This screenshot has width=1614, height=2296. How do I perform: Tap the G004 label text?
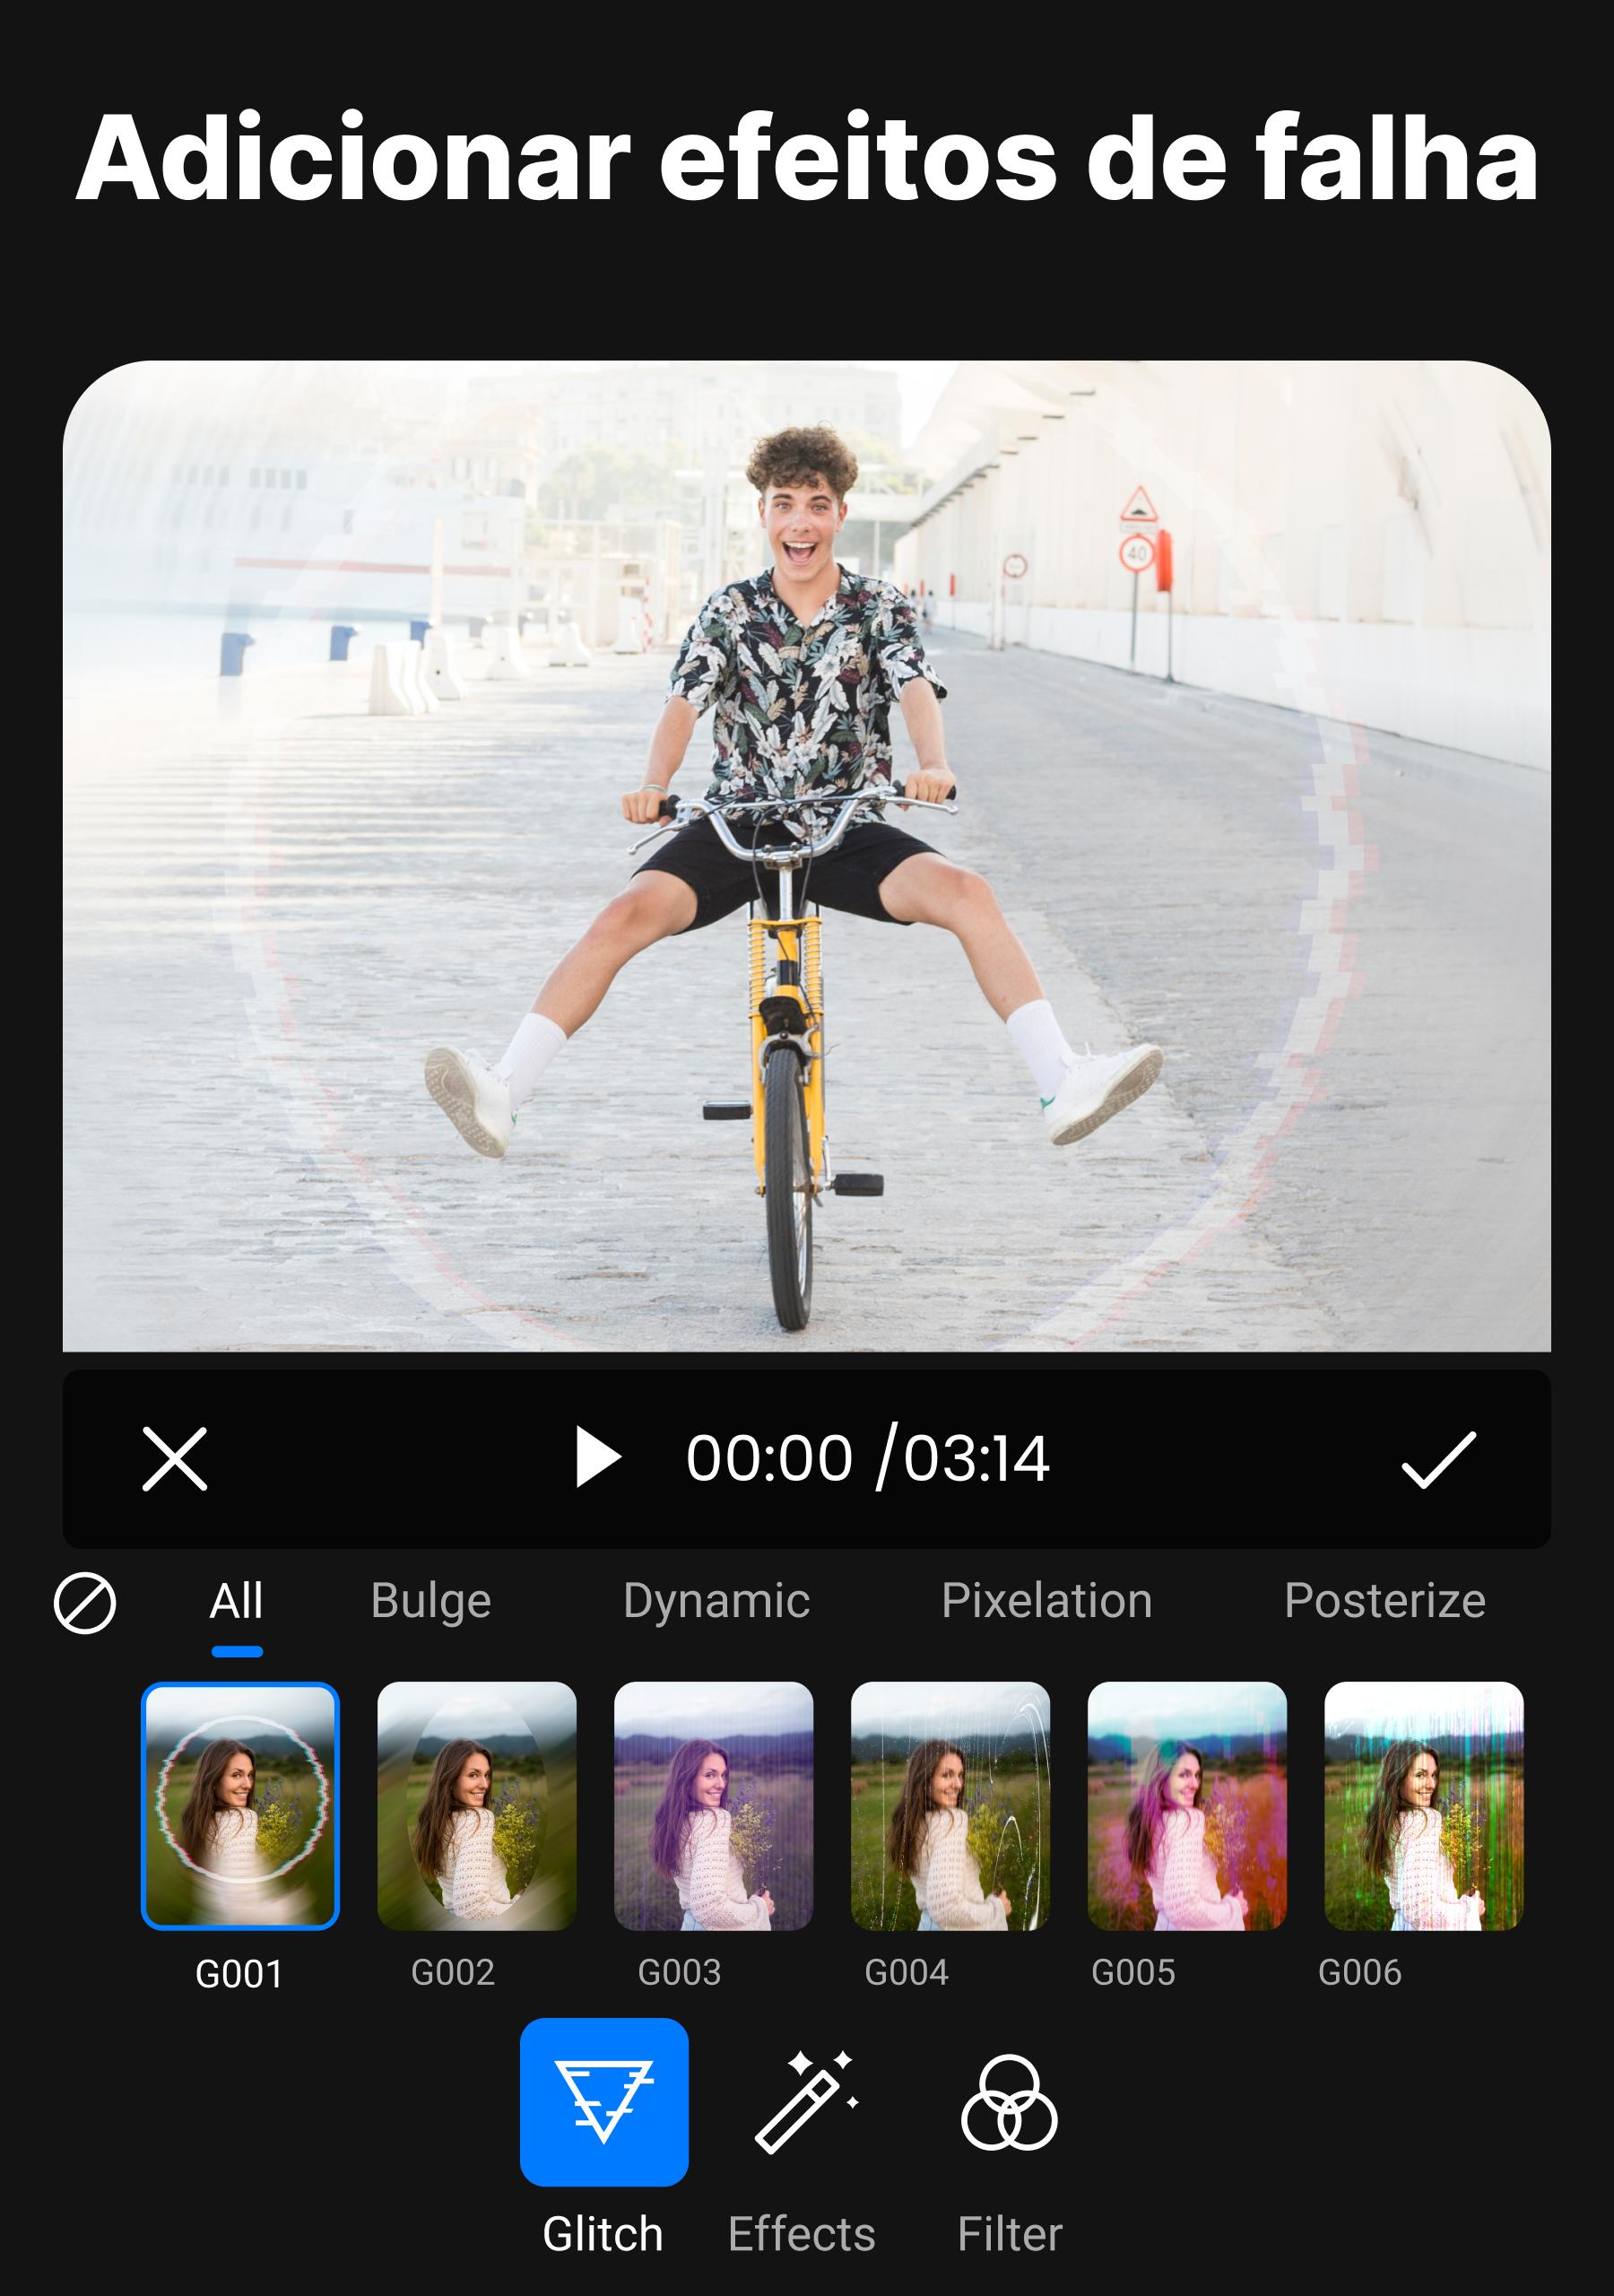coord(906,1973)
